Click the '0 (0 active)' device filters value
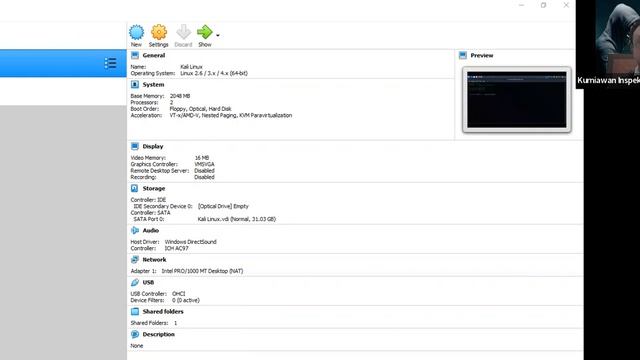 [x=186, y=300]
